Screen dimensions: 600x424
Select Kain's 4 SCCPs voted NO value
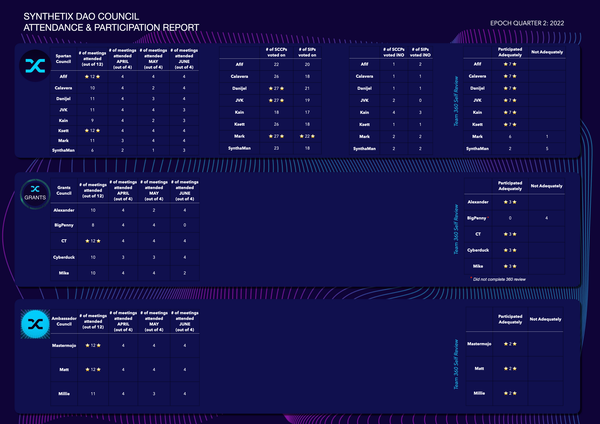393,113
